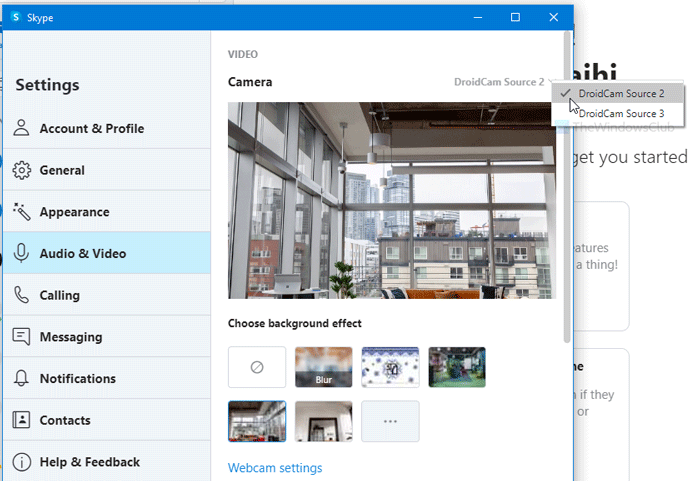Pick the green room background effect
The width and height of the screenshot is (700, 481).
(x=457, y=367)
